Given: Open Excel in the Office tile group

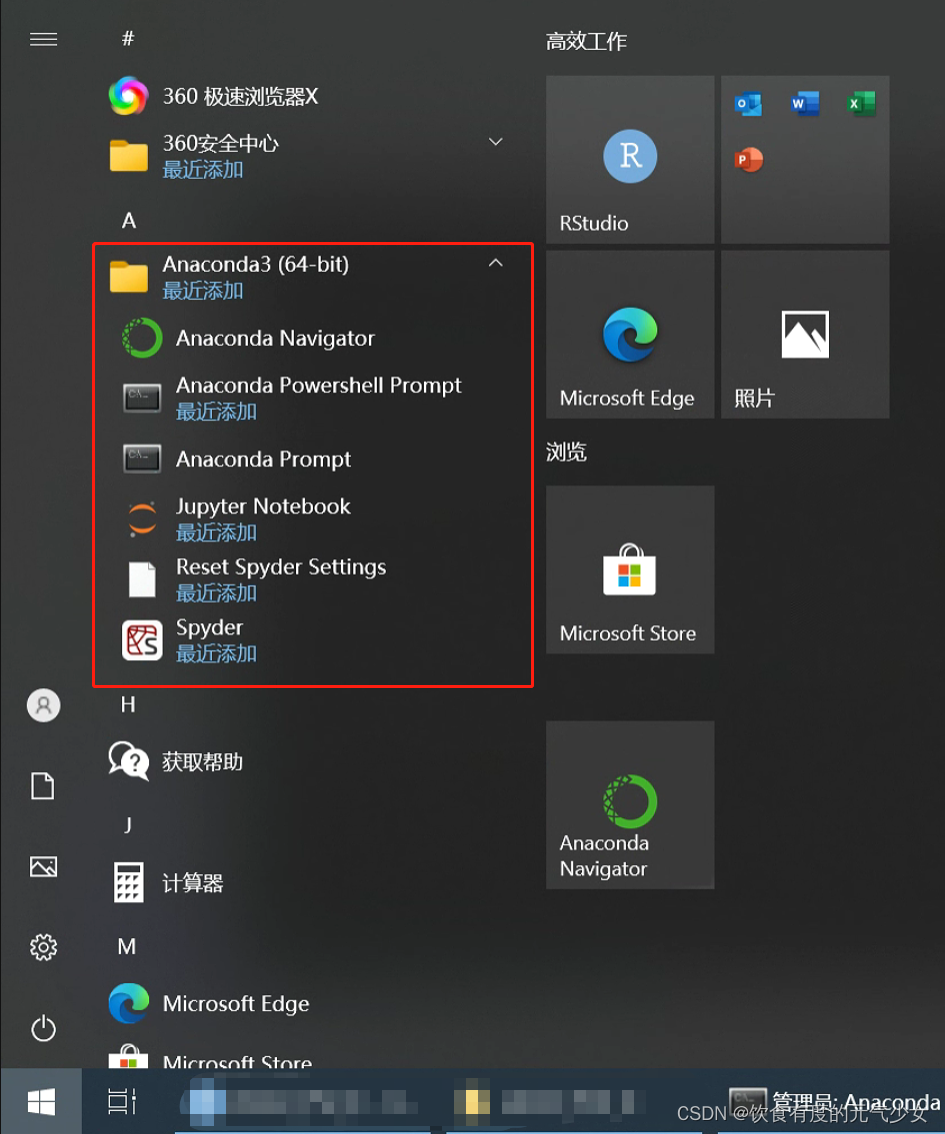Looking at the screenshot, I should tap(861, 103).
